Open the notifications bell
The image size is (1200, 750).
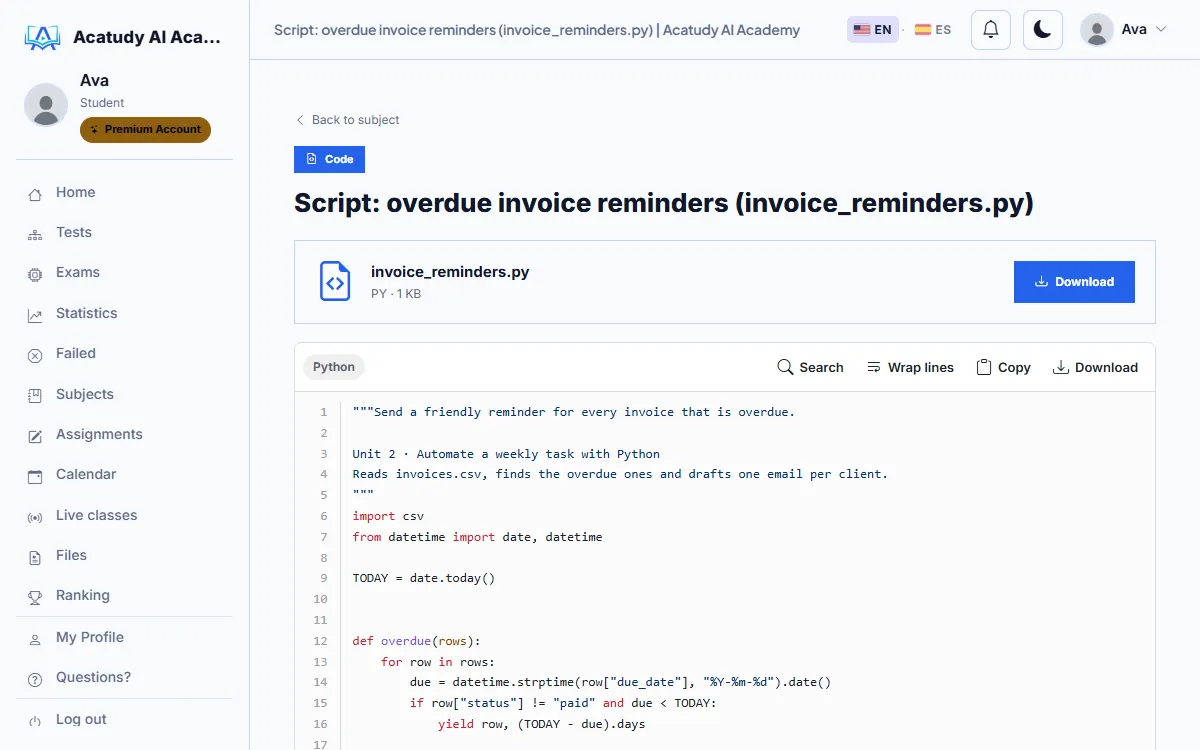[x=991, y=30]
